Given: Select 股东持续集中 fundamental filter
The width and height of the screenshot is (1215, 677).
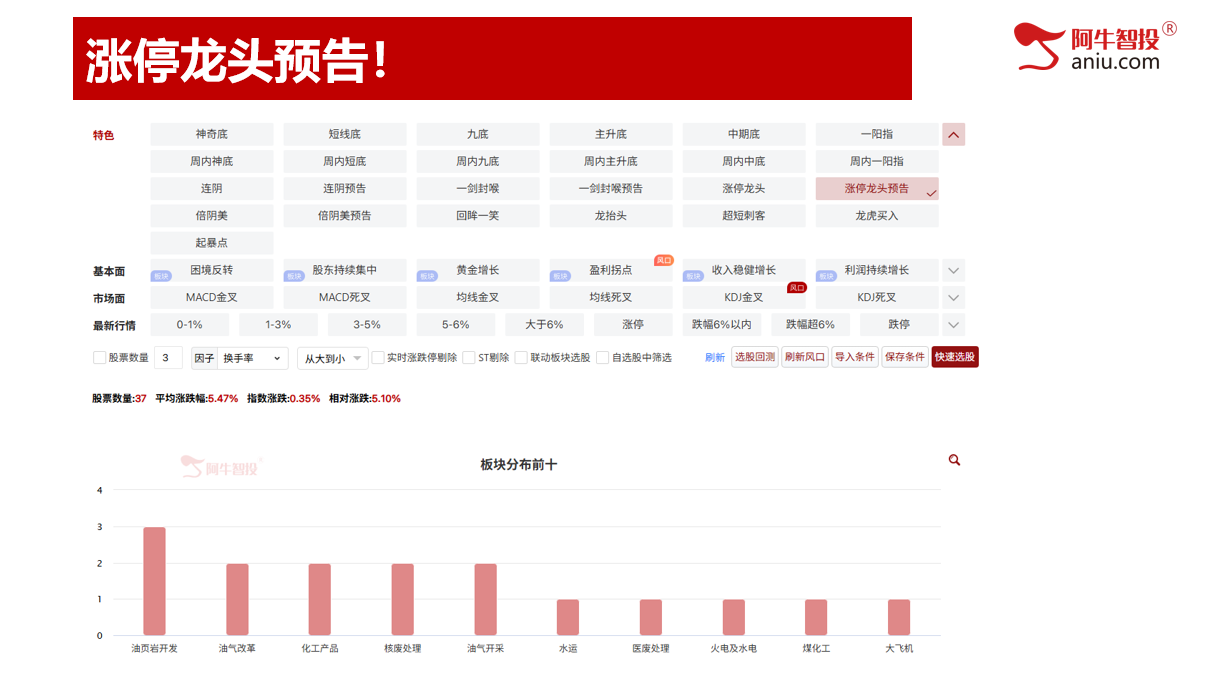Looking at the screenshot, I should pyautogui.click(x=345, y=270).
